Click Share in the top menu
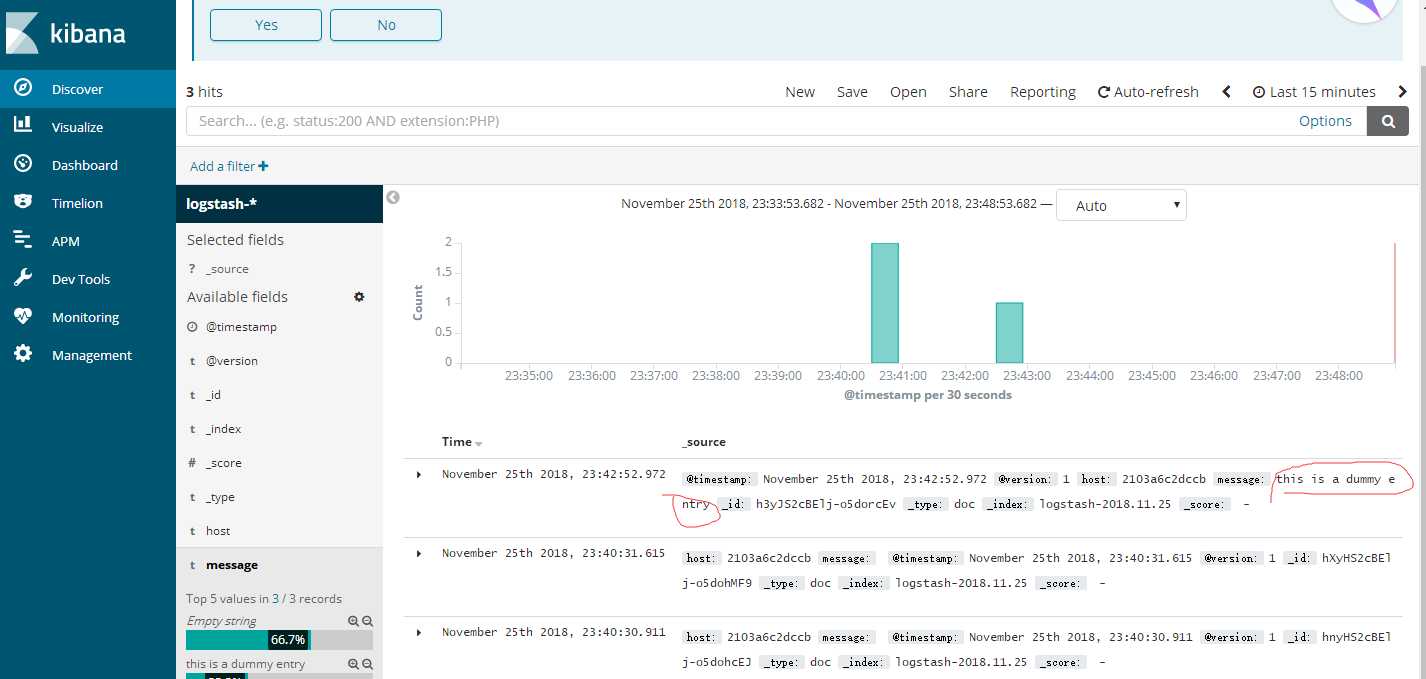Screen dimensions: 1426x679 click(x=968, y=92)
